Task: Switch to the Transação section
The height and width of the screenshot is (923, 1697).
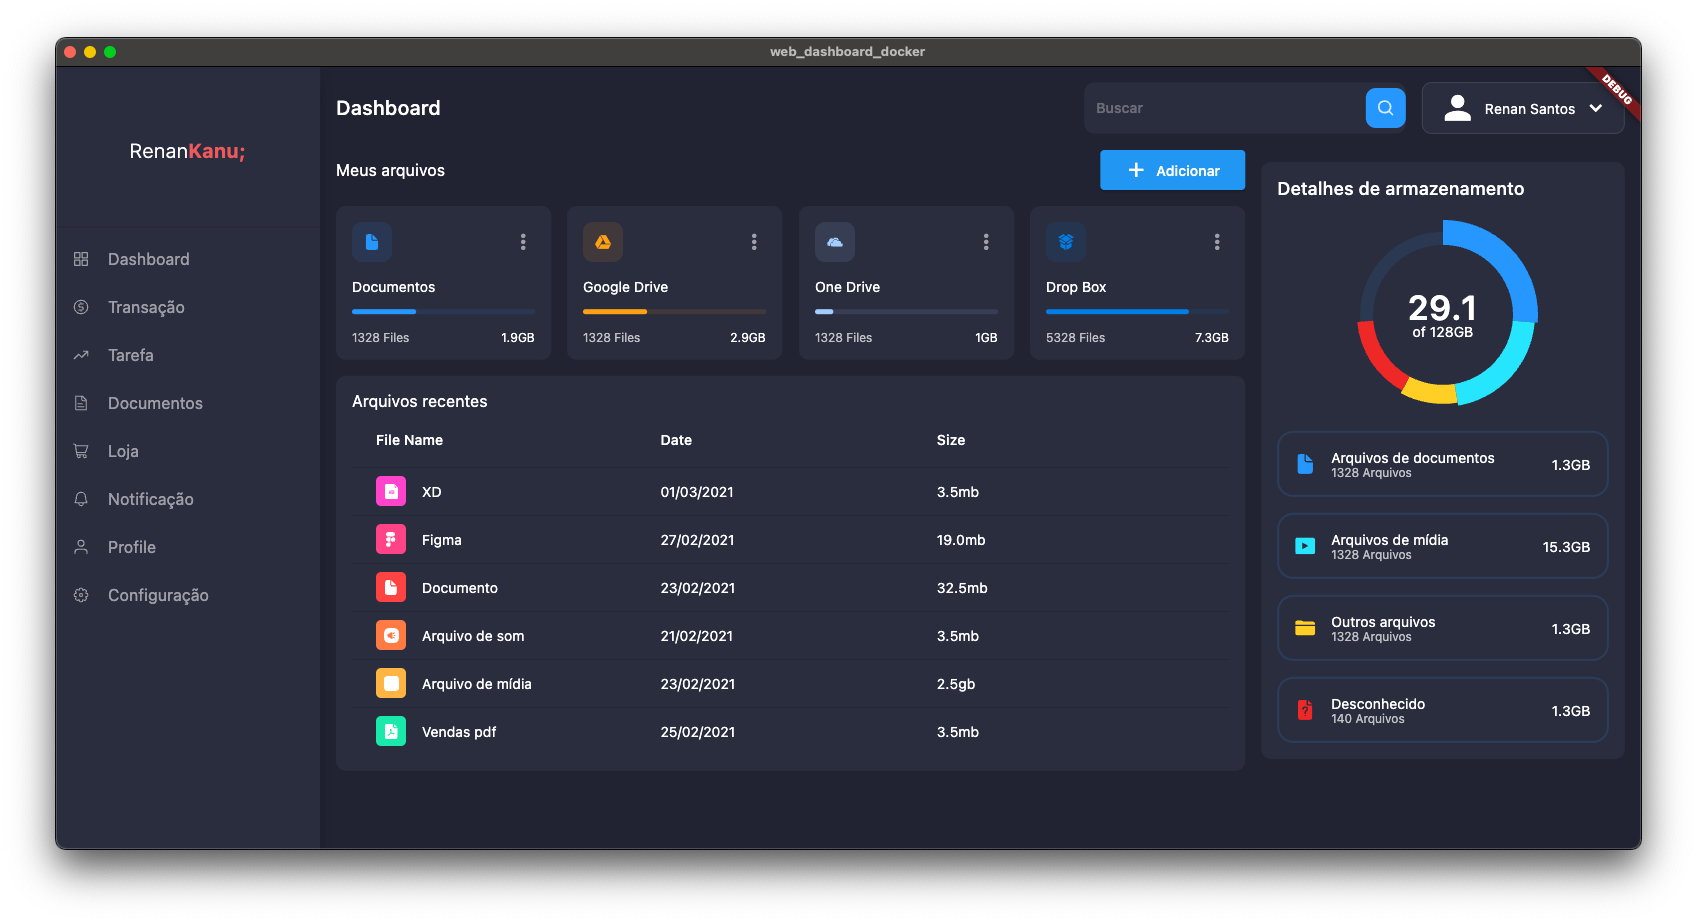Action: 145,306
